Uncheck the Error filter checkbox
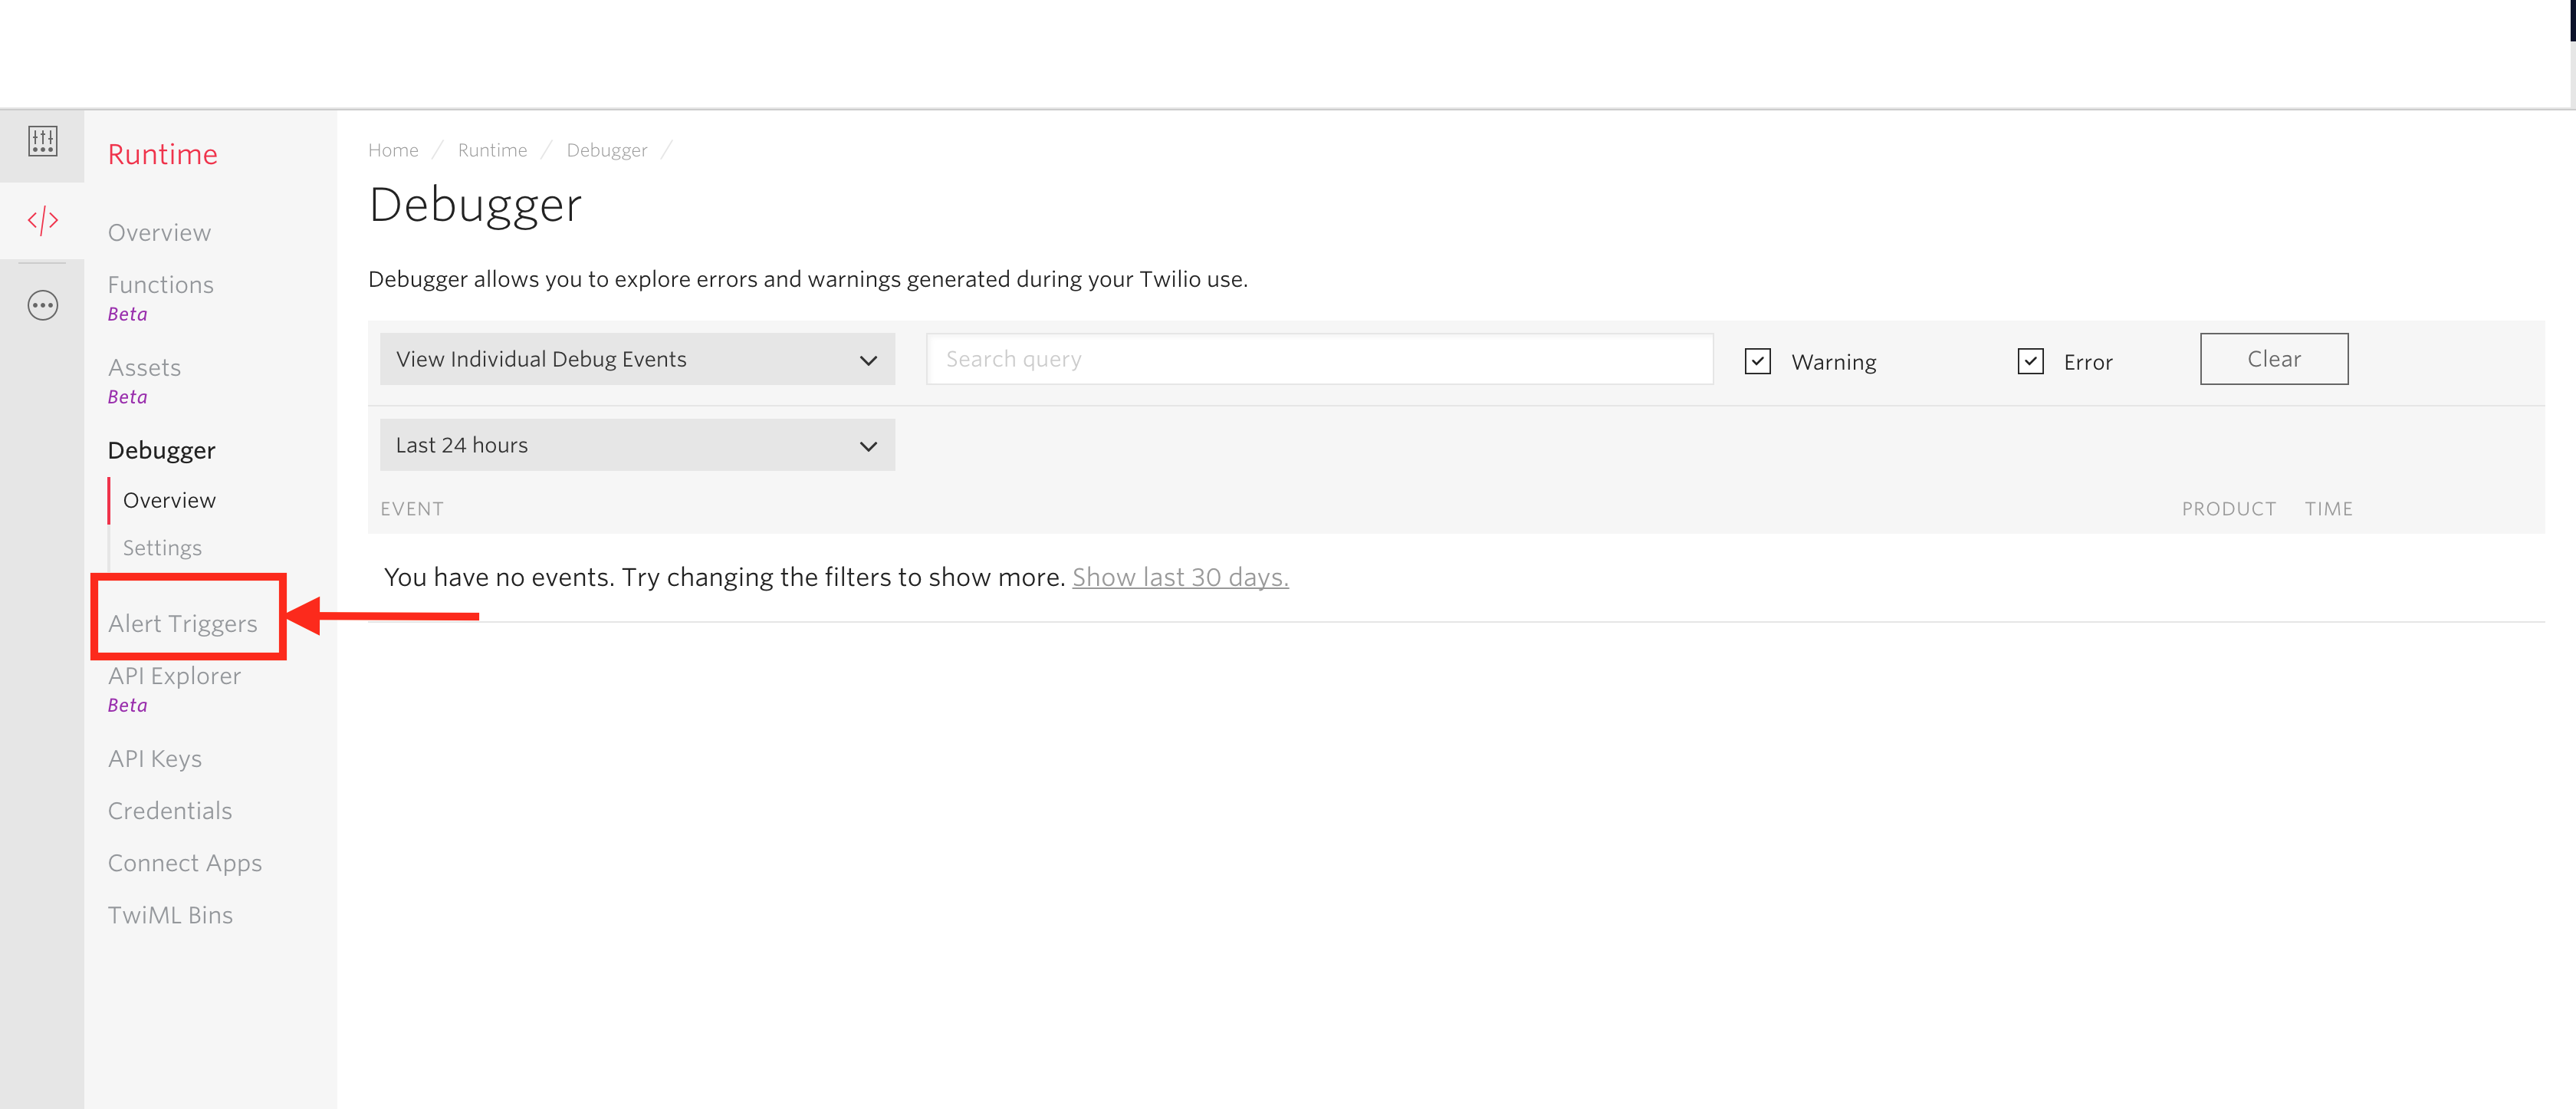 coord(2030,361)
